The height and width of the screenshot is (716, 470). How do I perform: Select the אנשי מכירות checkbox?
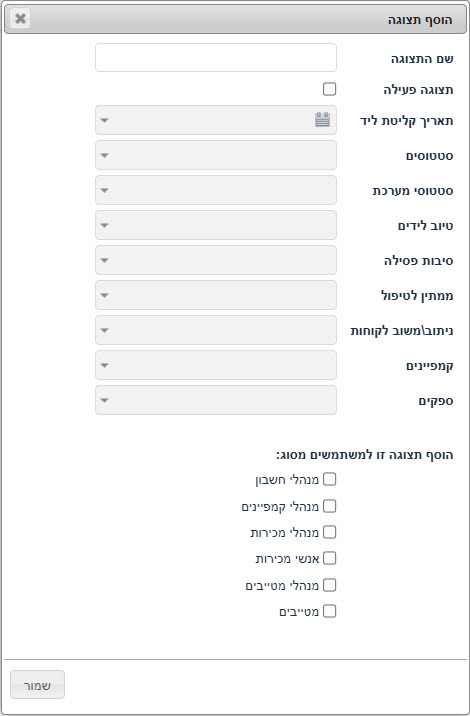point(329,558)
